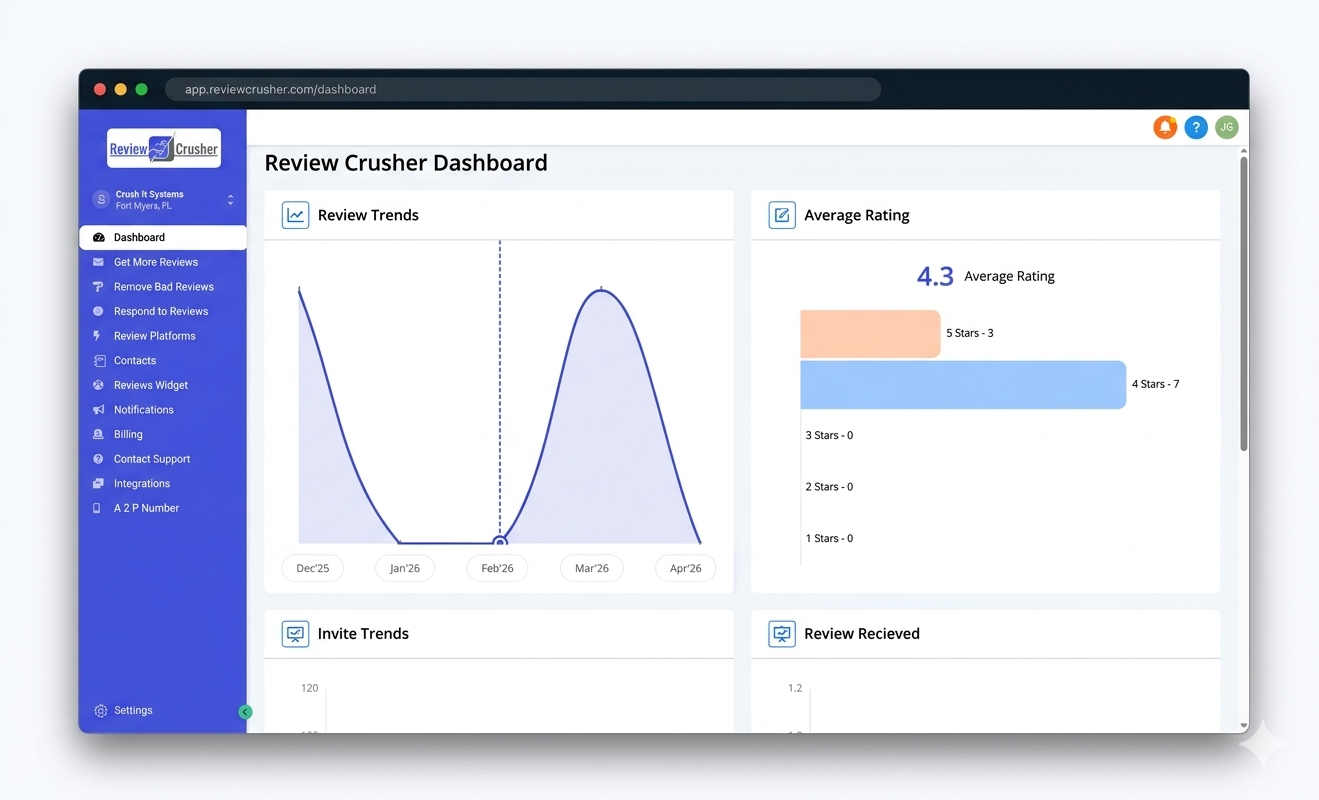Open Dashboard in the sidebar
Screen dimensions: 1319x800
163,238
